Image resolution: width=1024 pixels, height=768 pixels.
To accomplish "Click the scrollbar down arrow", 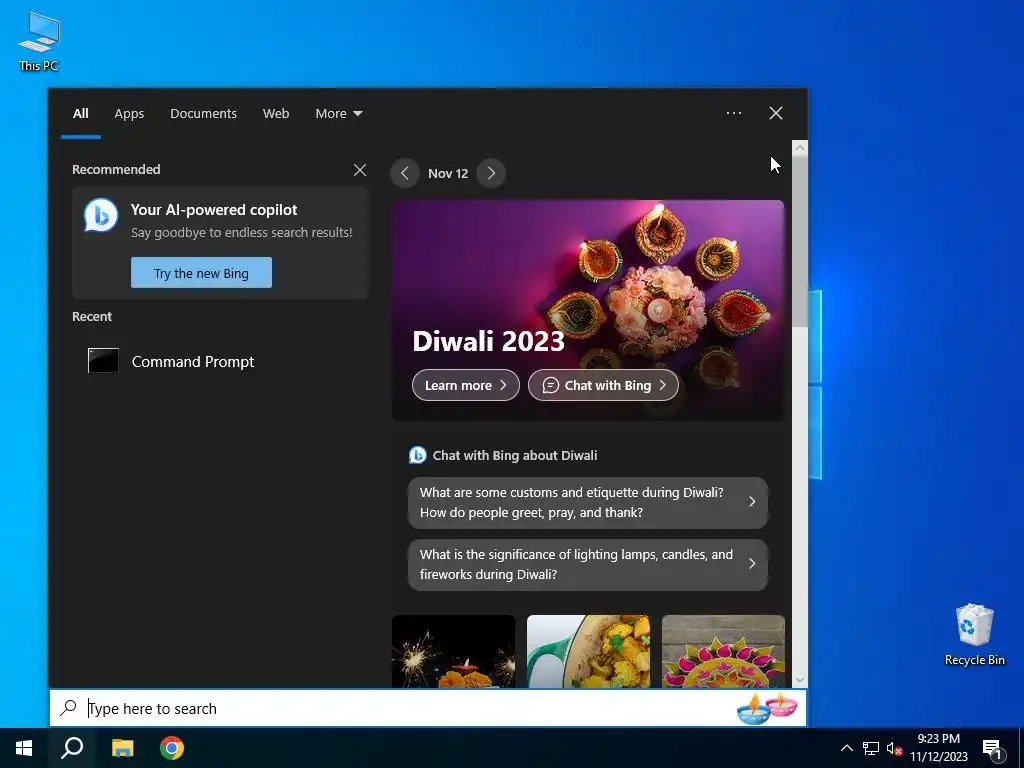I will (x=800, y=680).
